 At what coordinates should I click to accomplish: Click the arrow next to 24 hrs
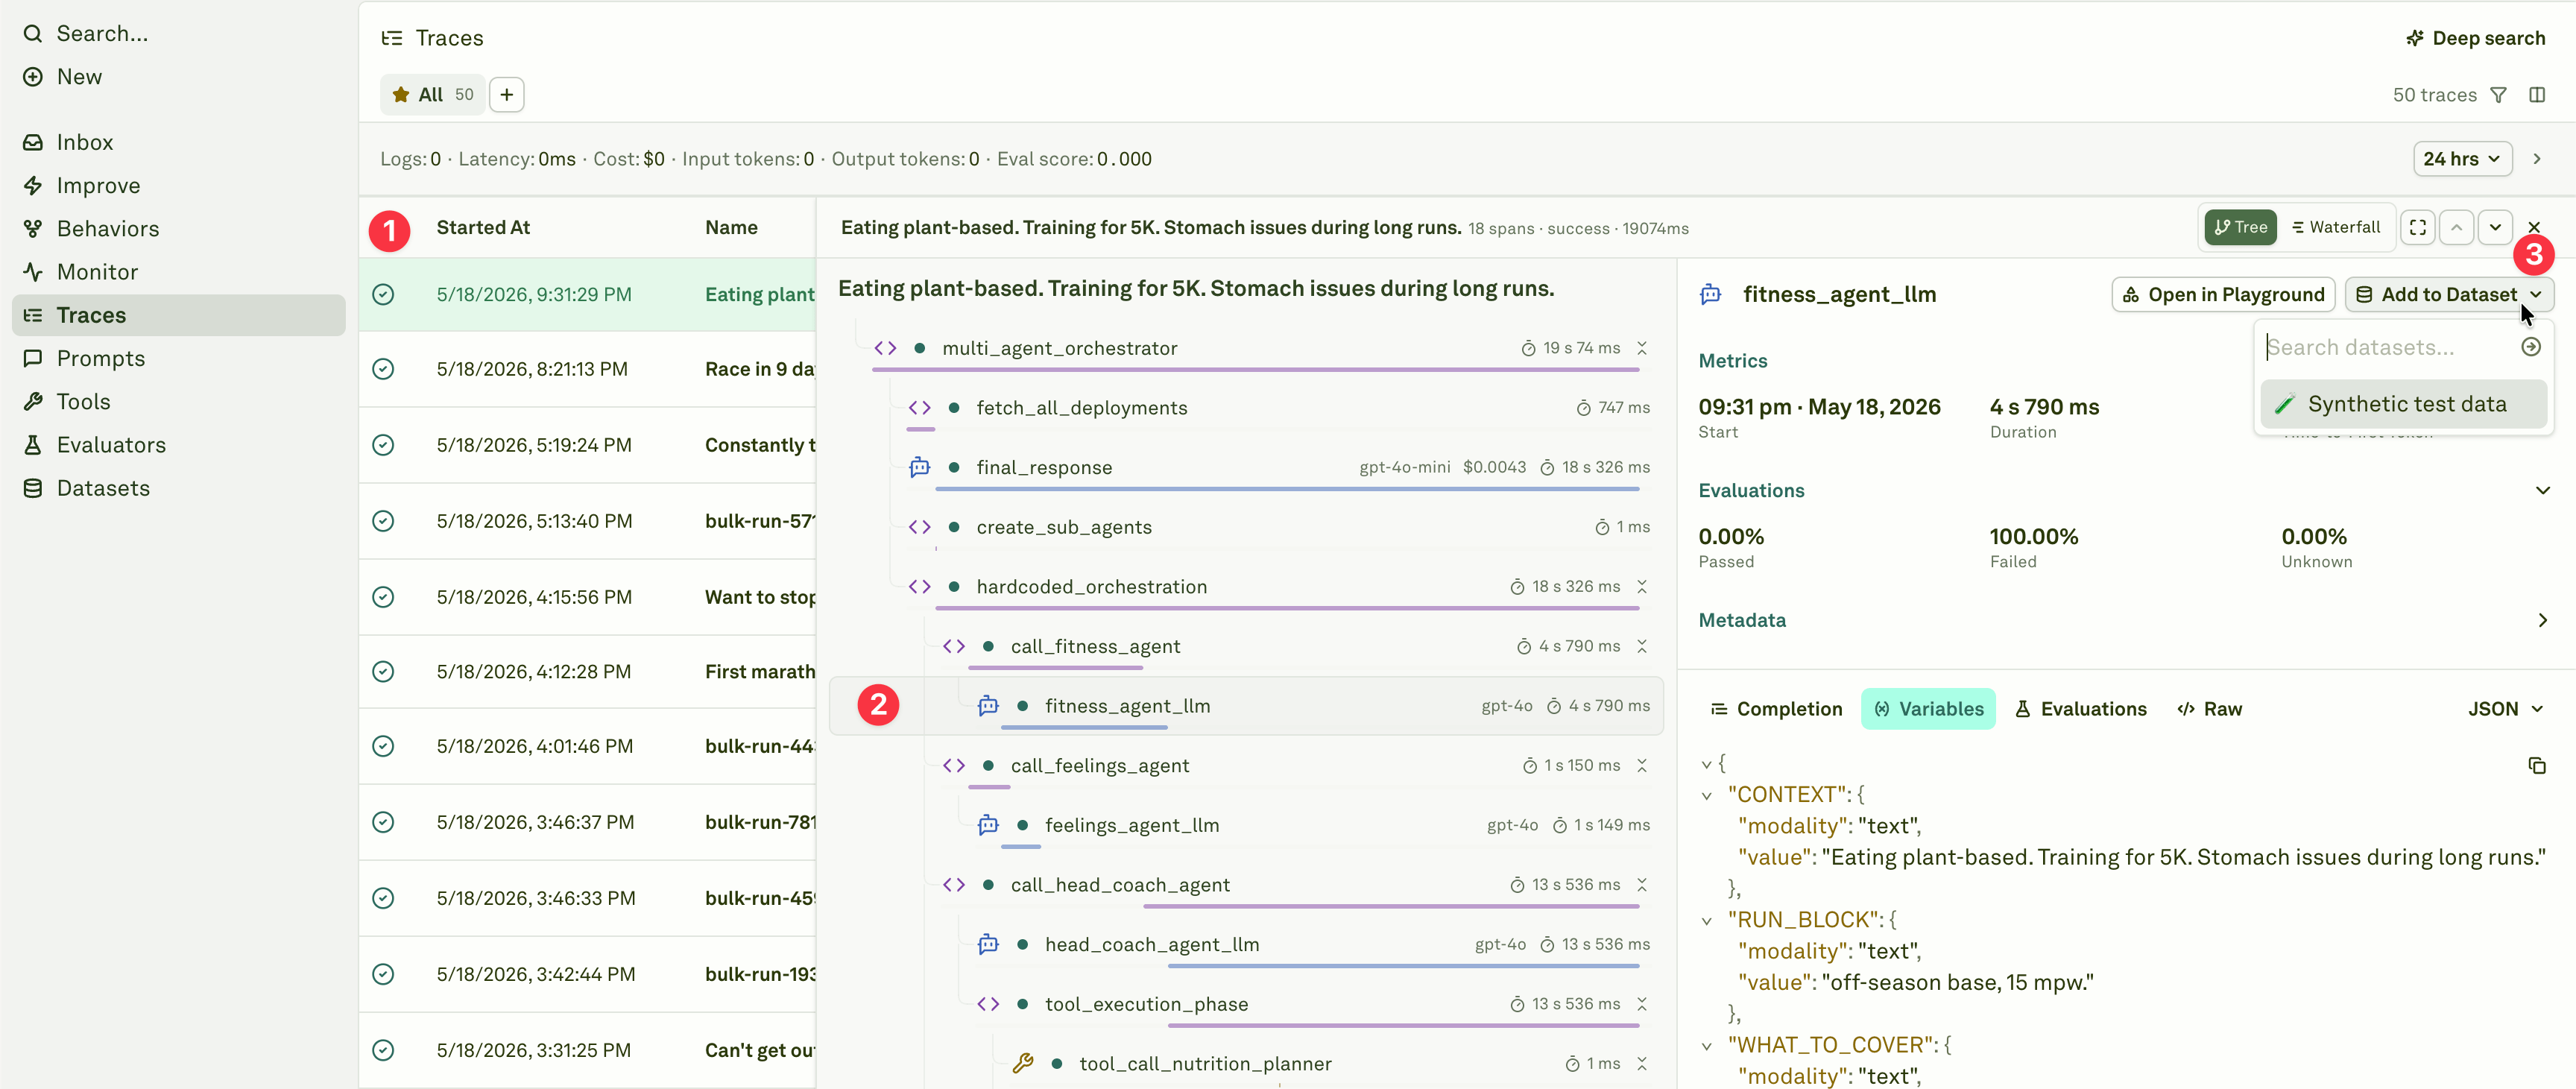(2537, 159)
